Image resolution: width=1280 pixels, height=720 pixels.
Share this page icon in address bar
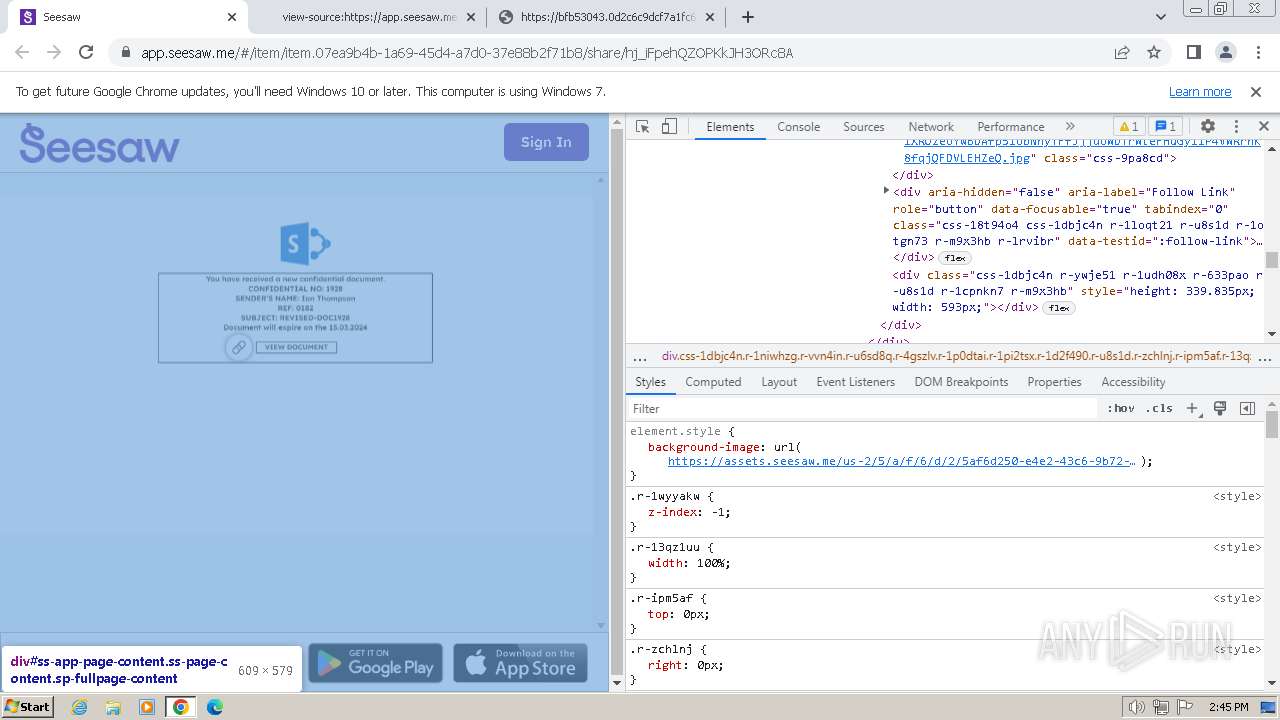click(x=1122, y=52)
